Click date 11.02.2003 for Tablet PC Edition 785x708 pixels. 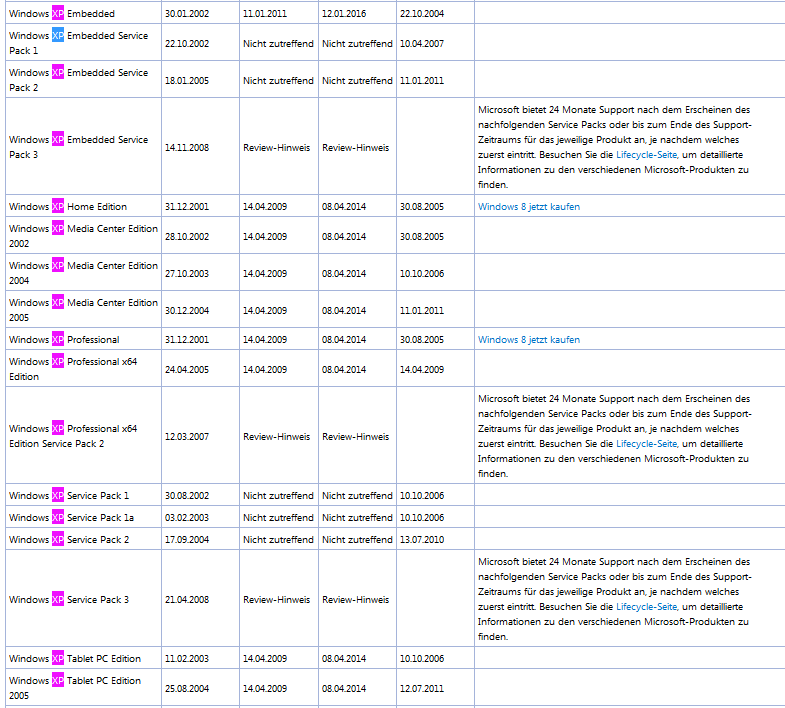(187, 659)
